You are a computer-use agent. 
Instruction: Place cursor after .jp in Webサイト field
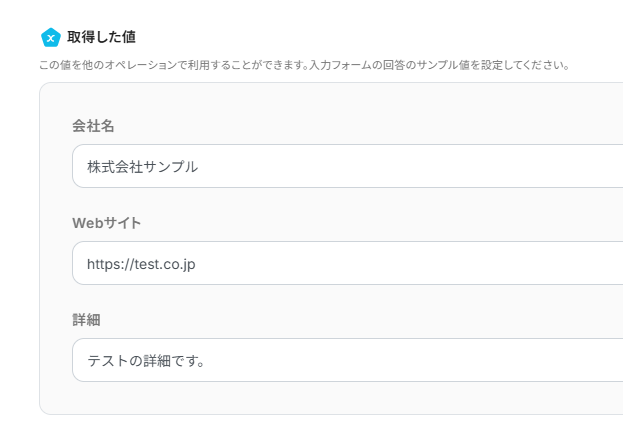(196, 263)
